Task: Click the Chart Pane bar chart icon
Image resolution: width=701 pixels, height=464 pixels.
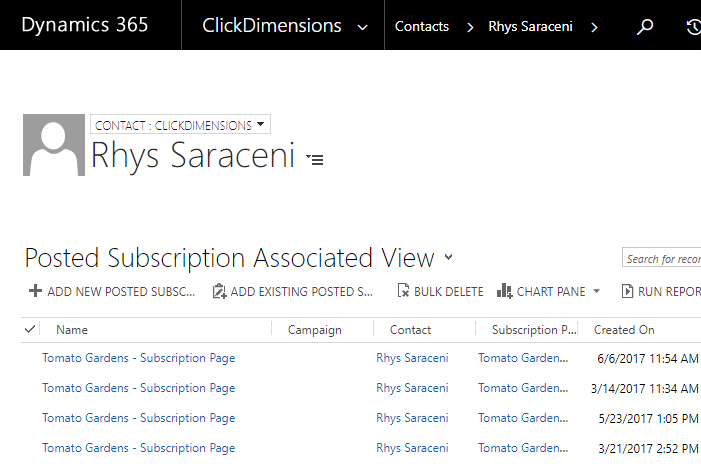Action: point(504,291)
